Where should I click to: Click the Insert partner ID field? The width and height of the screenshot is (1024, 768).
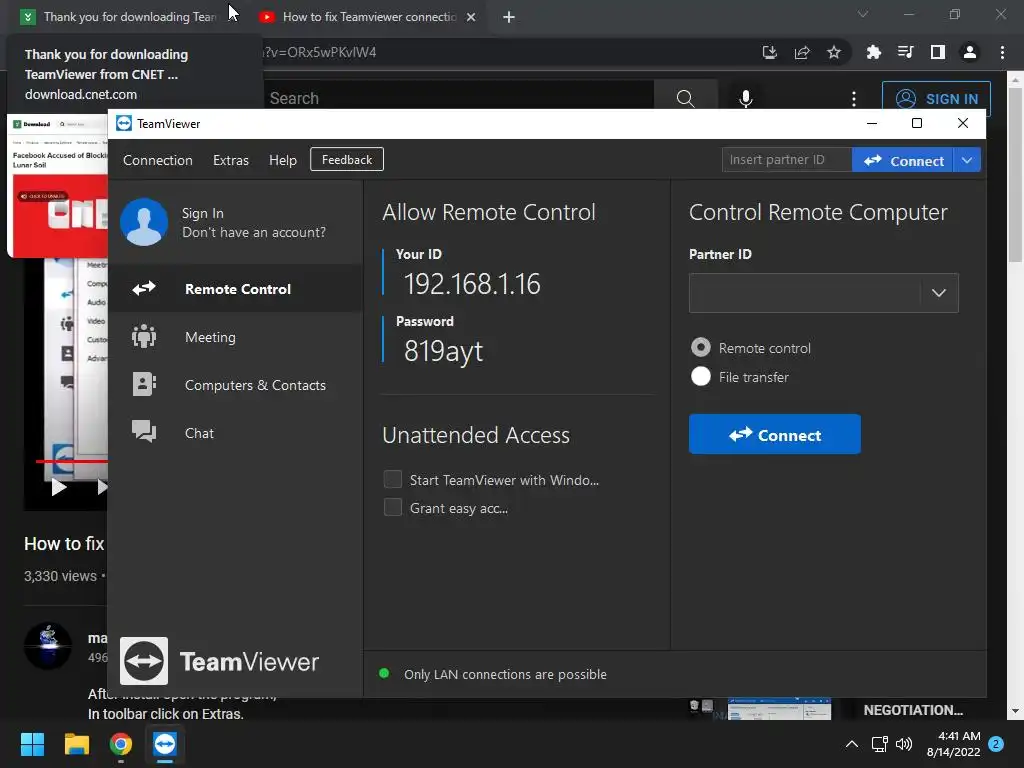pos(787,160)
